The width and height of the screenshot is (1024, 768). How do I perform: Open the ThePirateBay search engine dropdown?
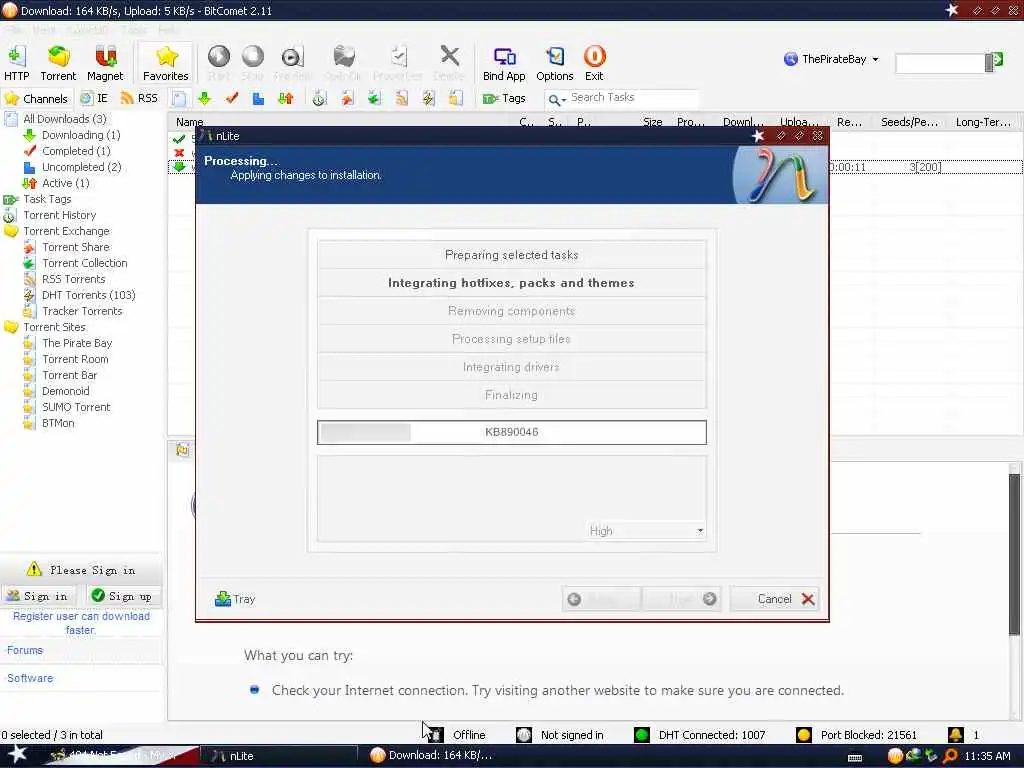831,59
